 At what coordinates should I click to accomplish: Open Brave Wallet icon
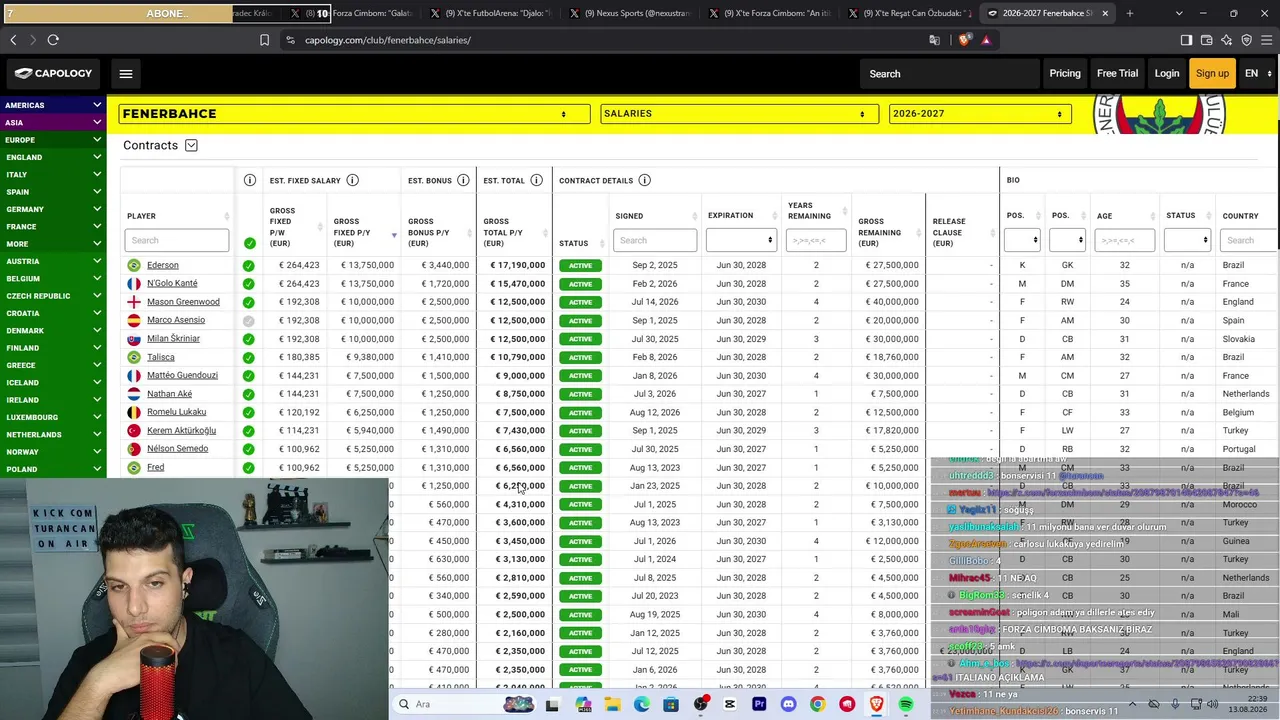tap(1206, 40)
